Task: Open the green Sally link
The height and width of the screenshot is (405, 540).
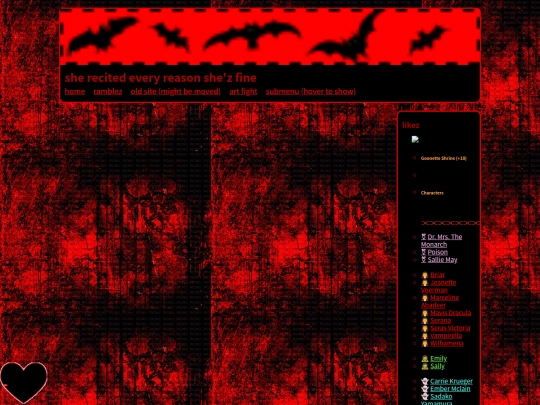Action: (437, 366)
